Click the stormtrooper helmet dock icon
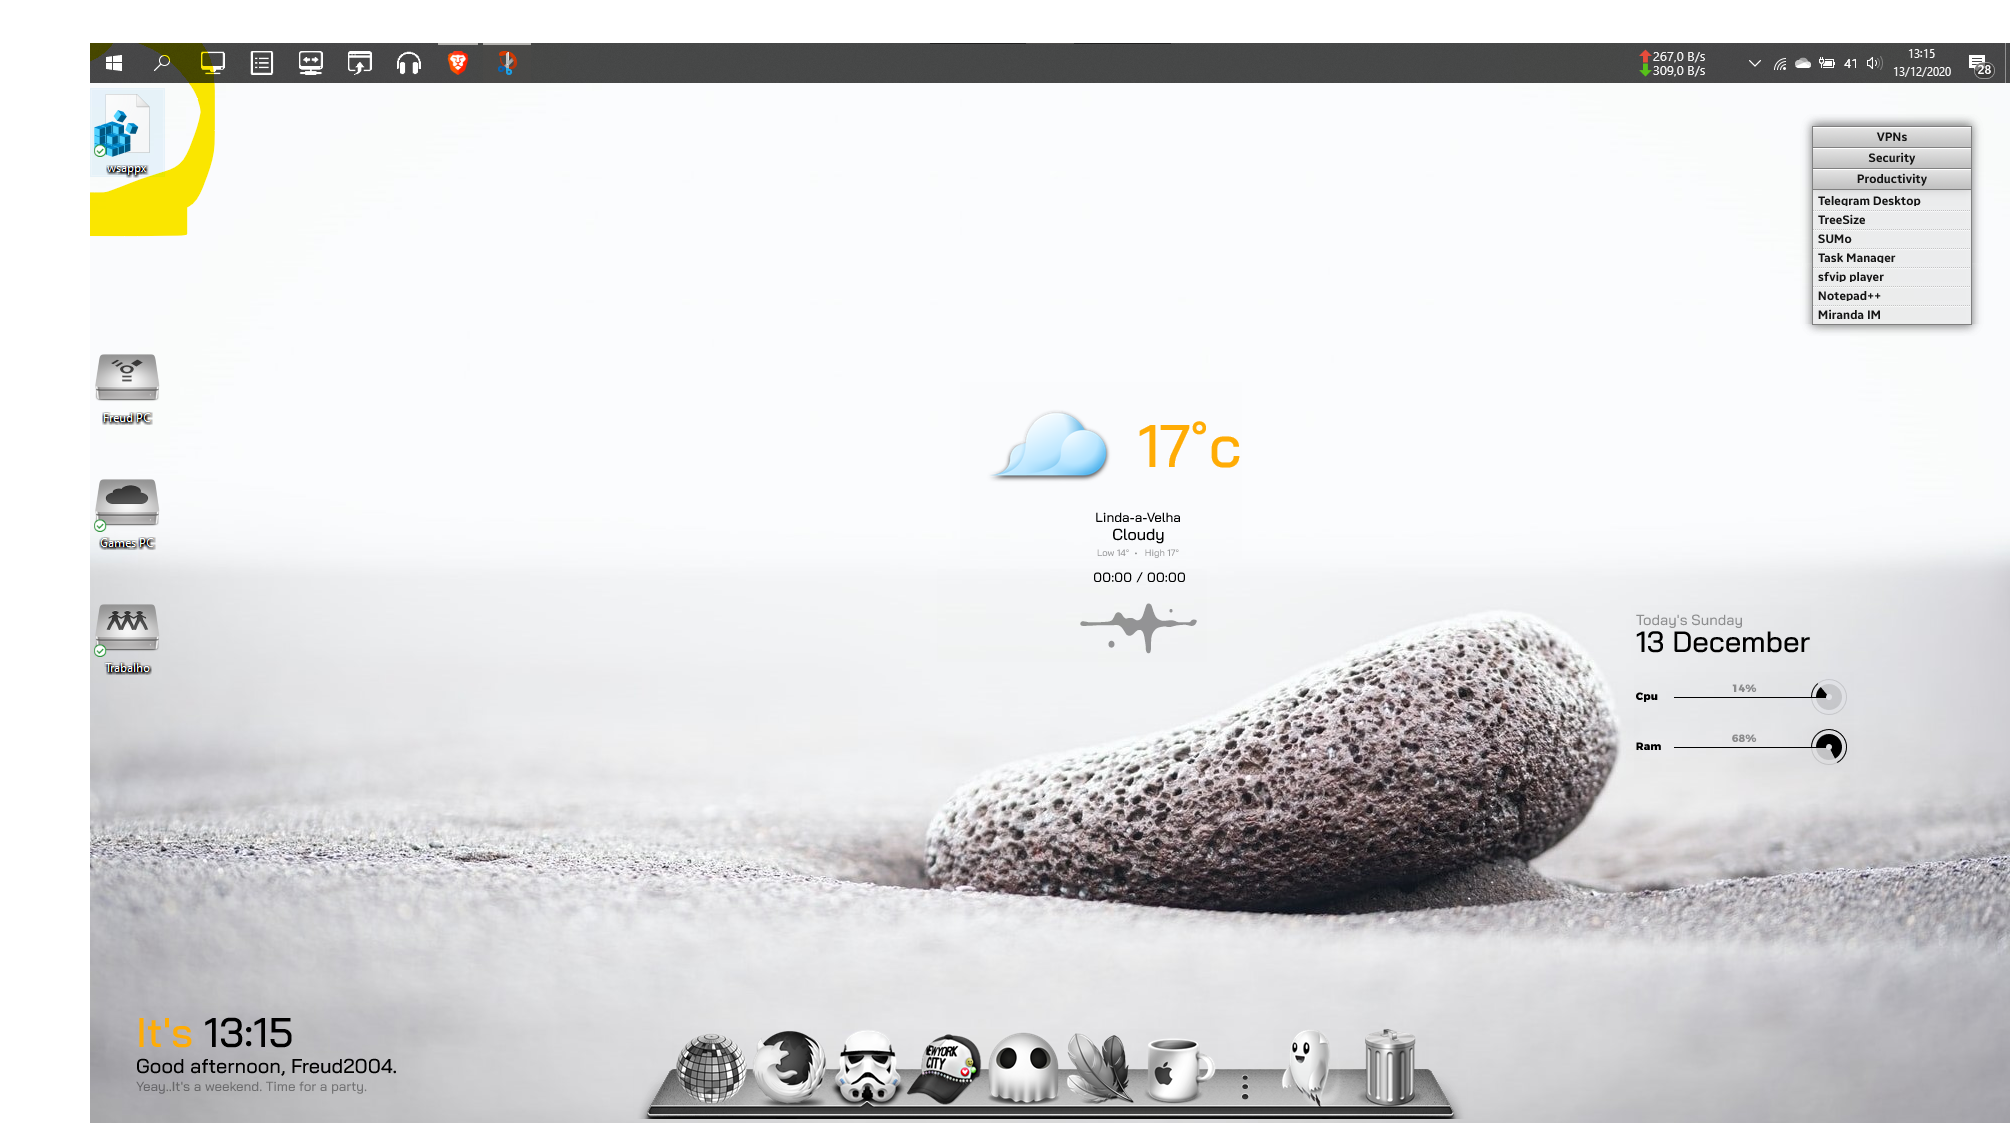Image resolution: width=2010 pixels, height=1123 pixels. pyautogui.click(x=867, y=1067)
